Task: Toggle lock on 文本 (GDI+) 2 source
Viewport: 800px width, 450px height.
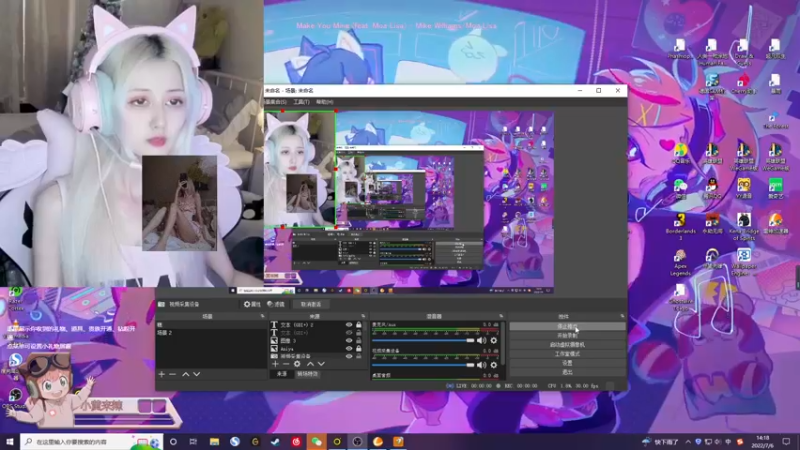Action: pos(359,324)
